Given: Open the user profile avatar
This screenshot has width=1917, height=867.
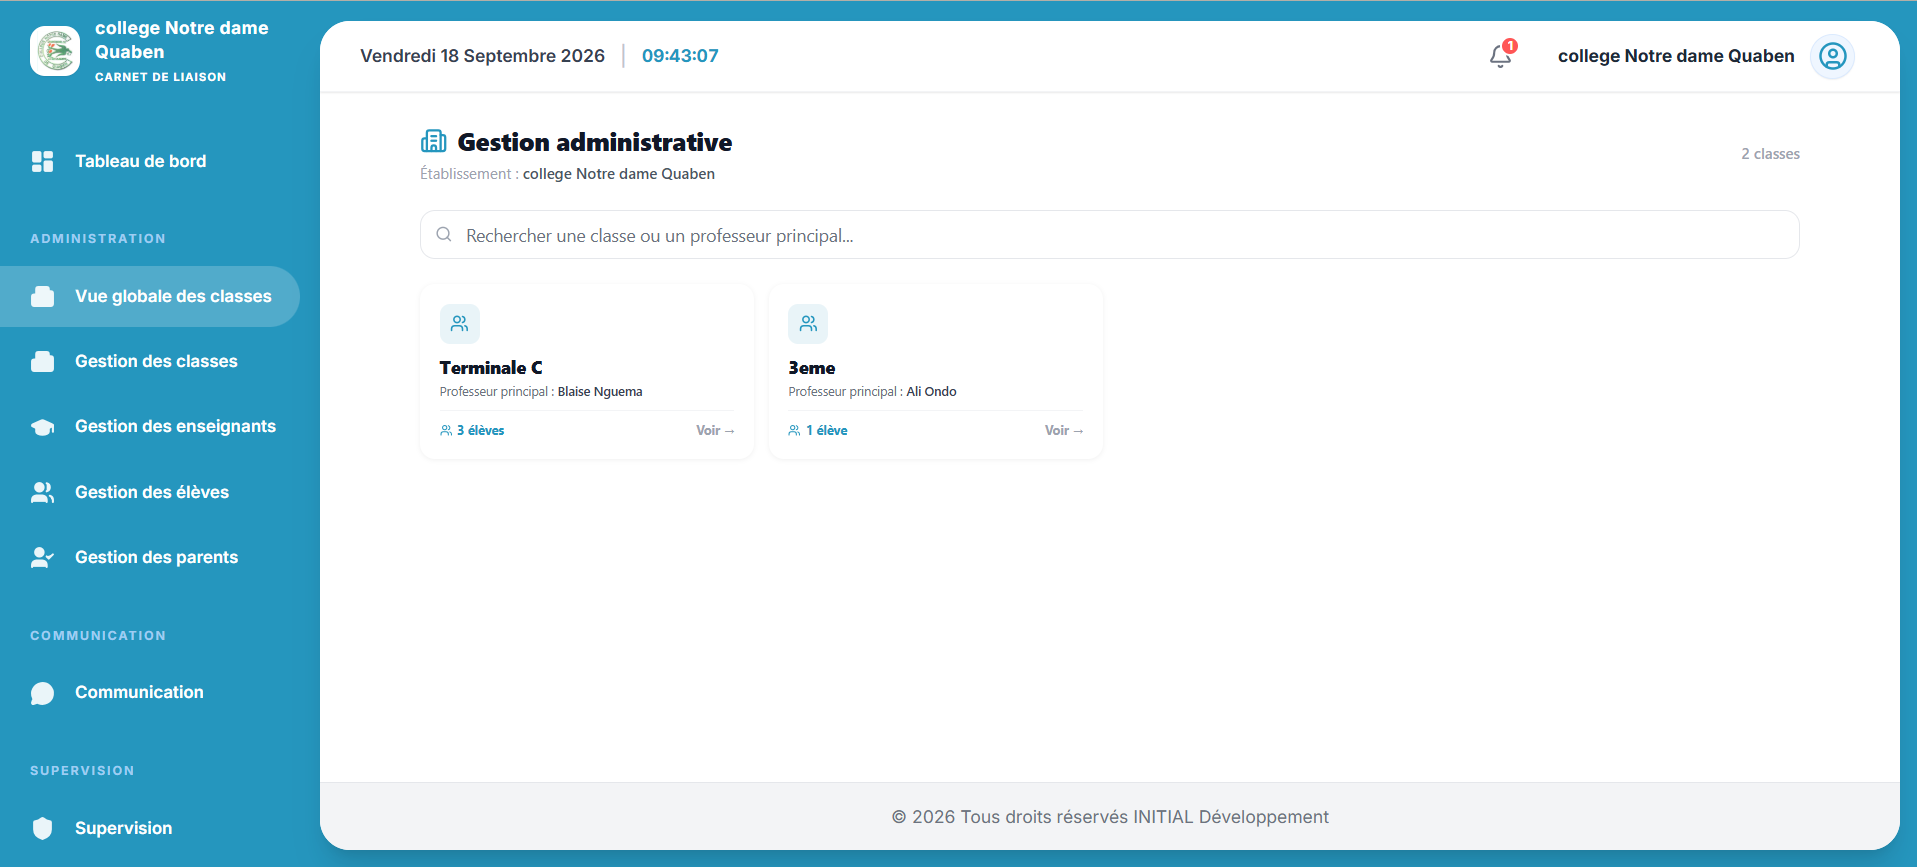Looking at the screenshot, I should (x=1832, y=56).
